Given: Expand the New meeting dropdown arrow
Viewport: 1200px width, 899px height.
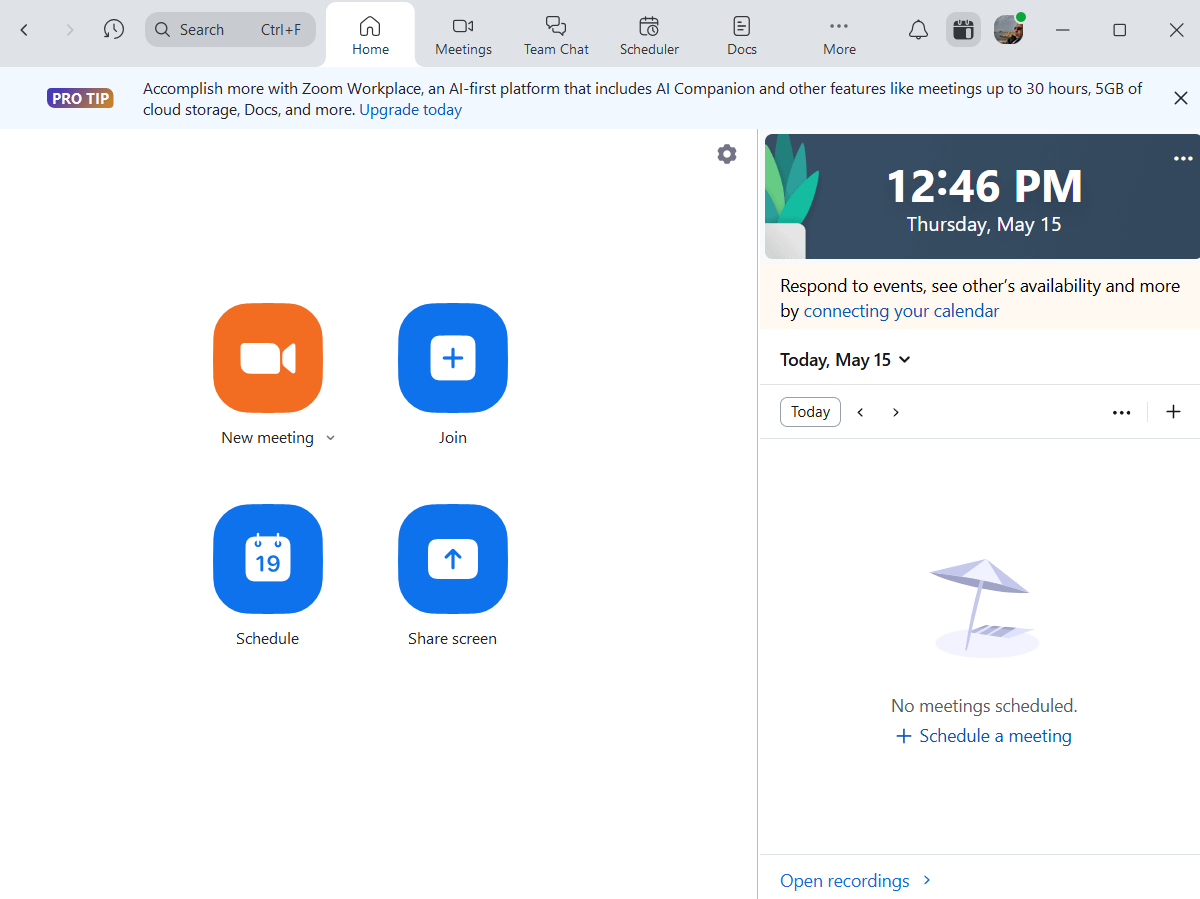Looking at the screenshot, I should pyautogui.click(x=331, y=438).
